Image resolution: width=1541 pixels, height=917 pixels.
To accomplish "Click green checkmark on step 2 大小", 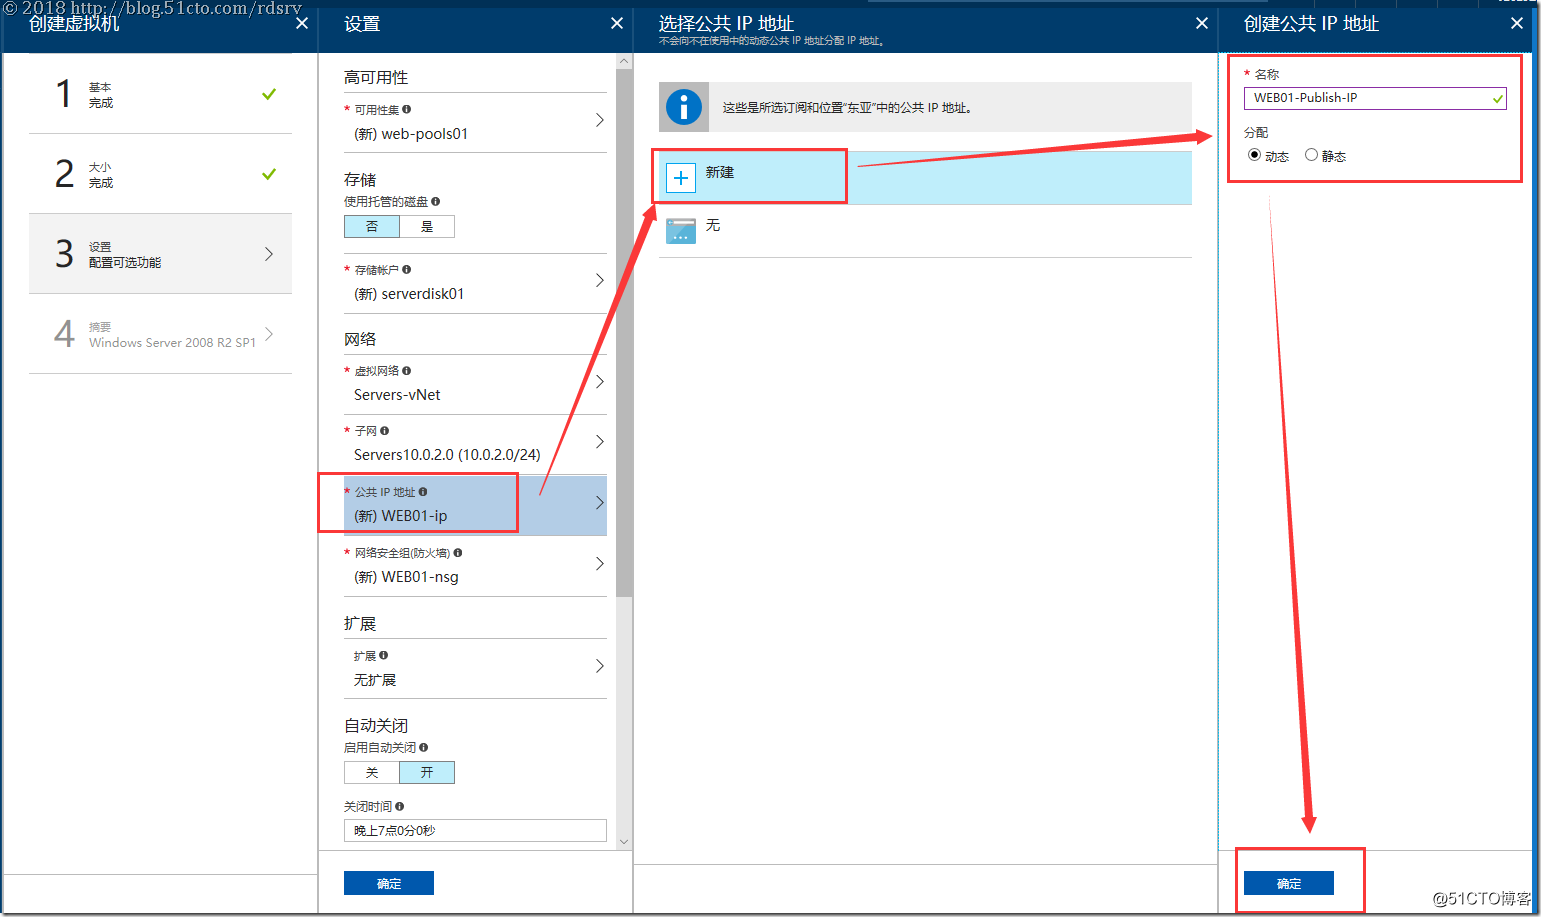I will click(x=269, y=174).
